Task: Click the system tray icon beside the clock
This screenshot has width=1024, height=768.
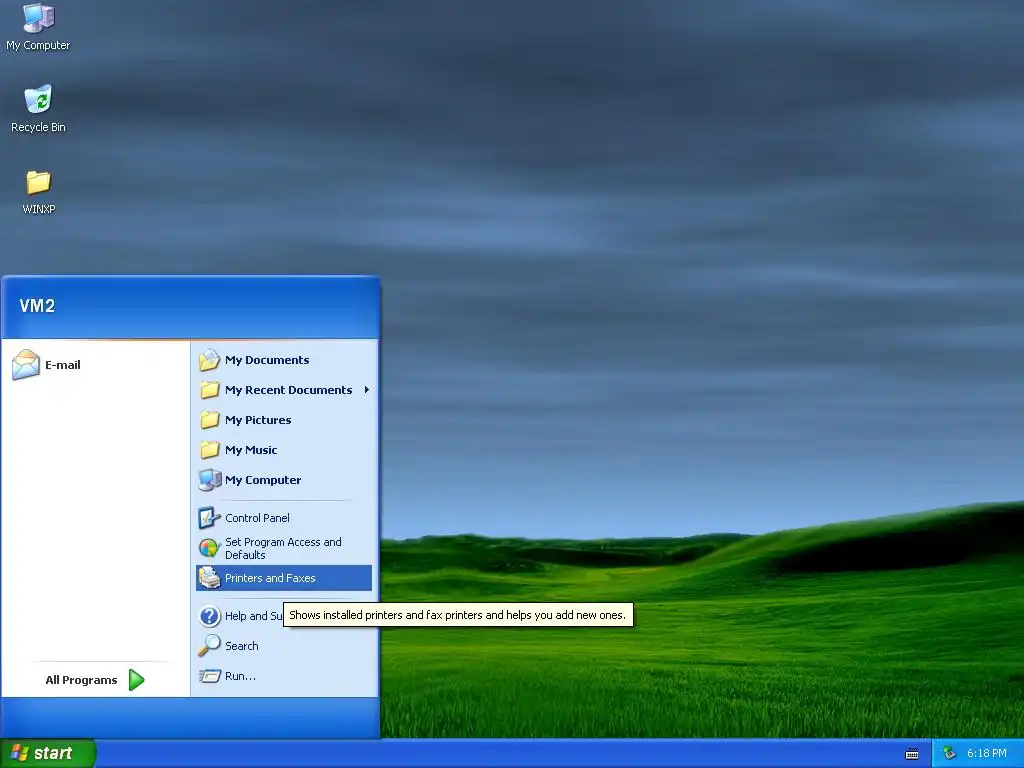Action: pyautogui.click(x=950, y=754)
